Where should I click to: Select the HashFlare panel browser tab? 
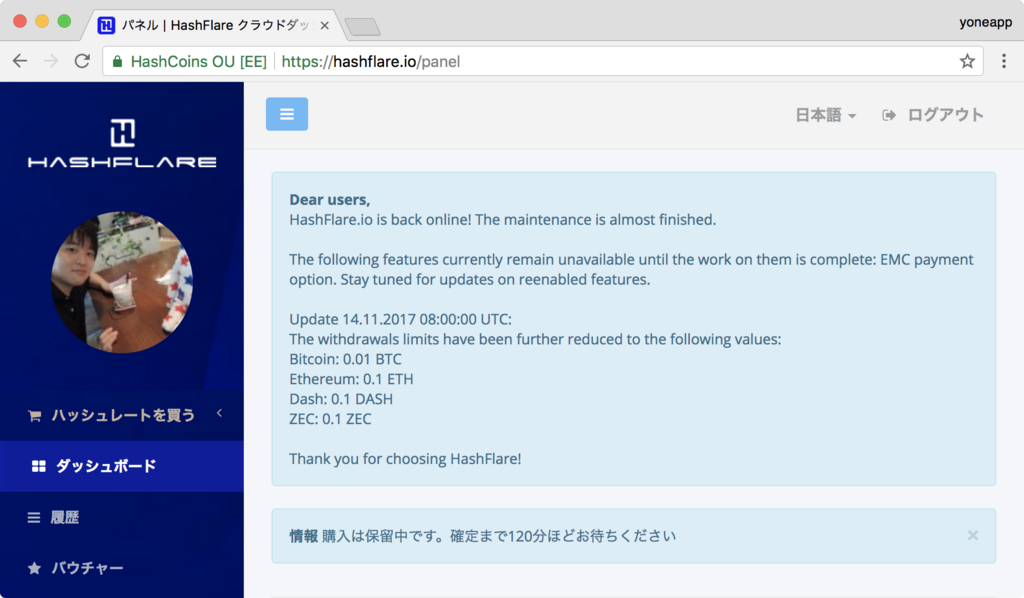click(x=212, y=25)
